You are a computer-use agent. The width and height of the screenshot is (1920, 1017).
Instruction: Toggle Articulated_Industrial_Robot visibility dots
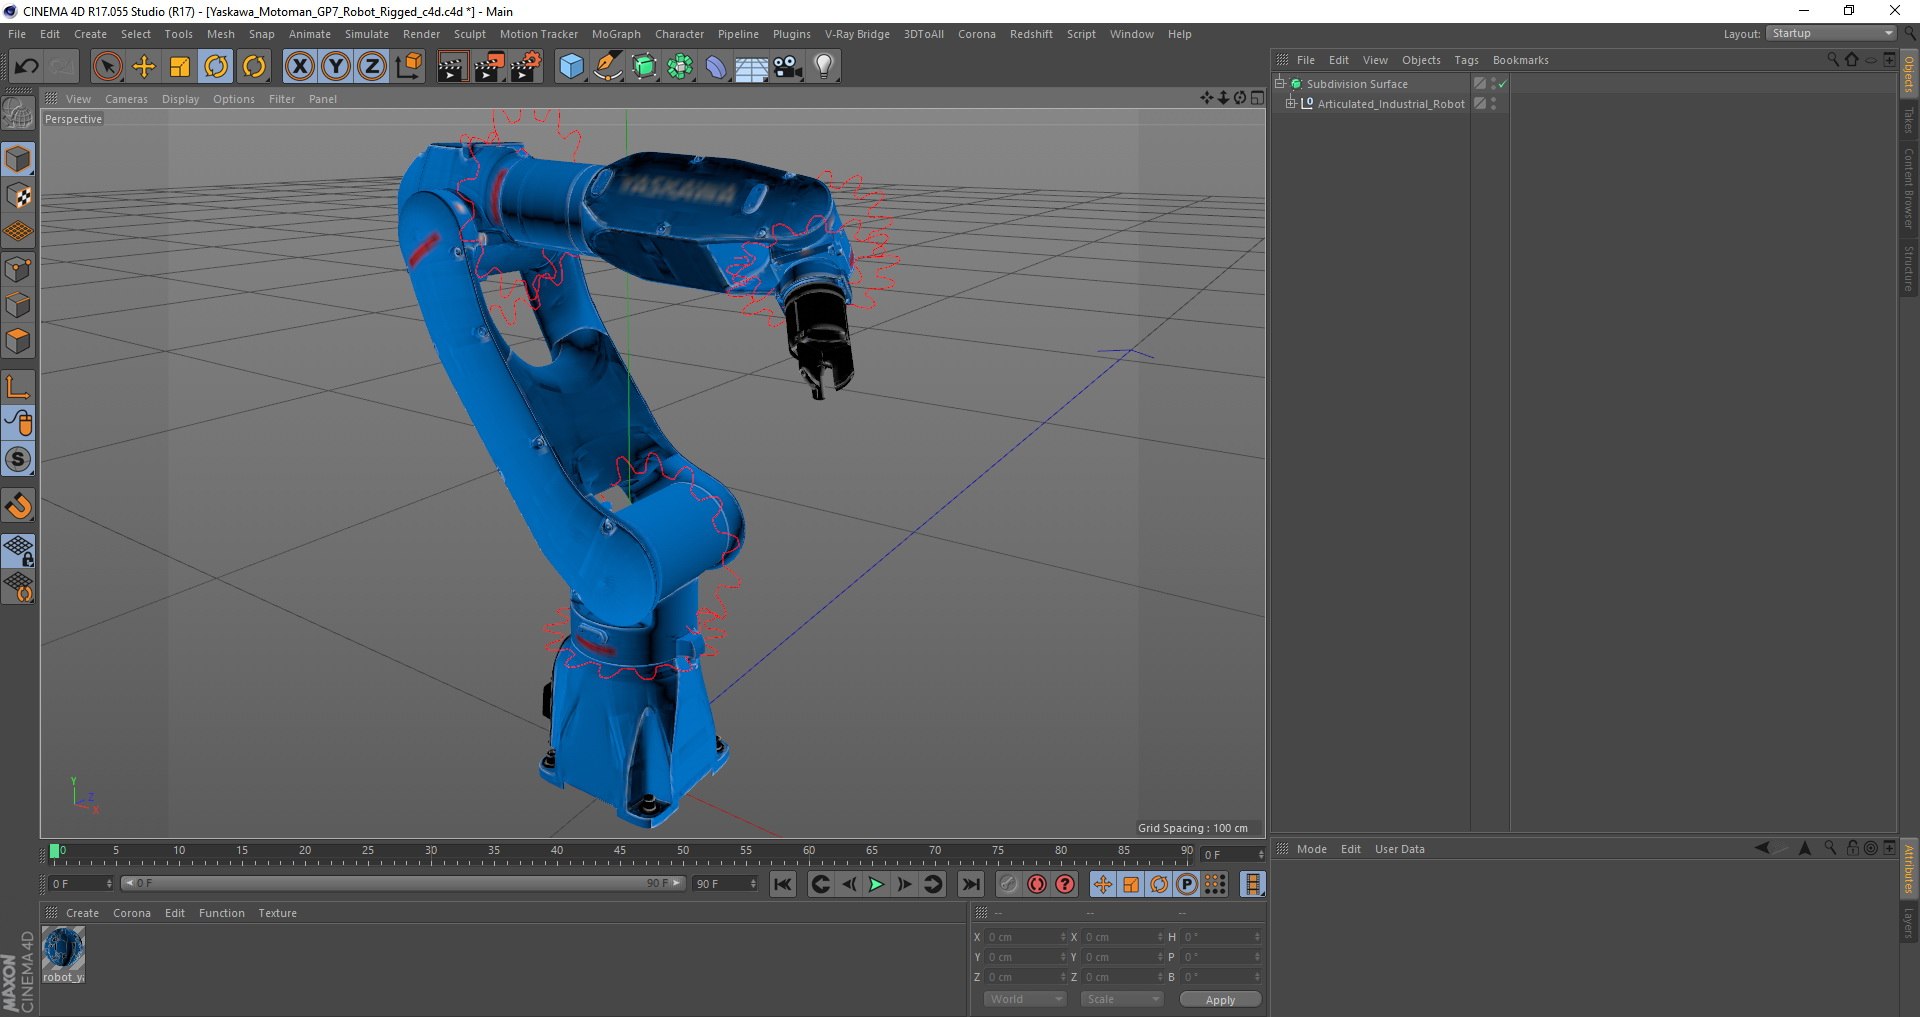[1493, 104]
